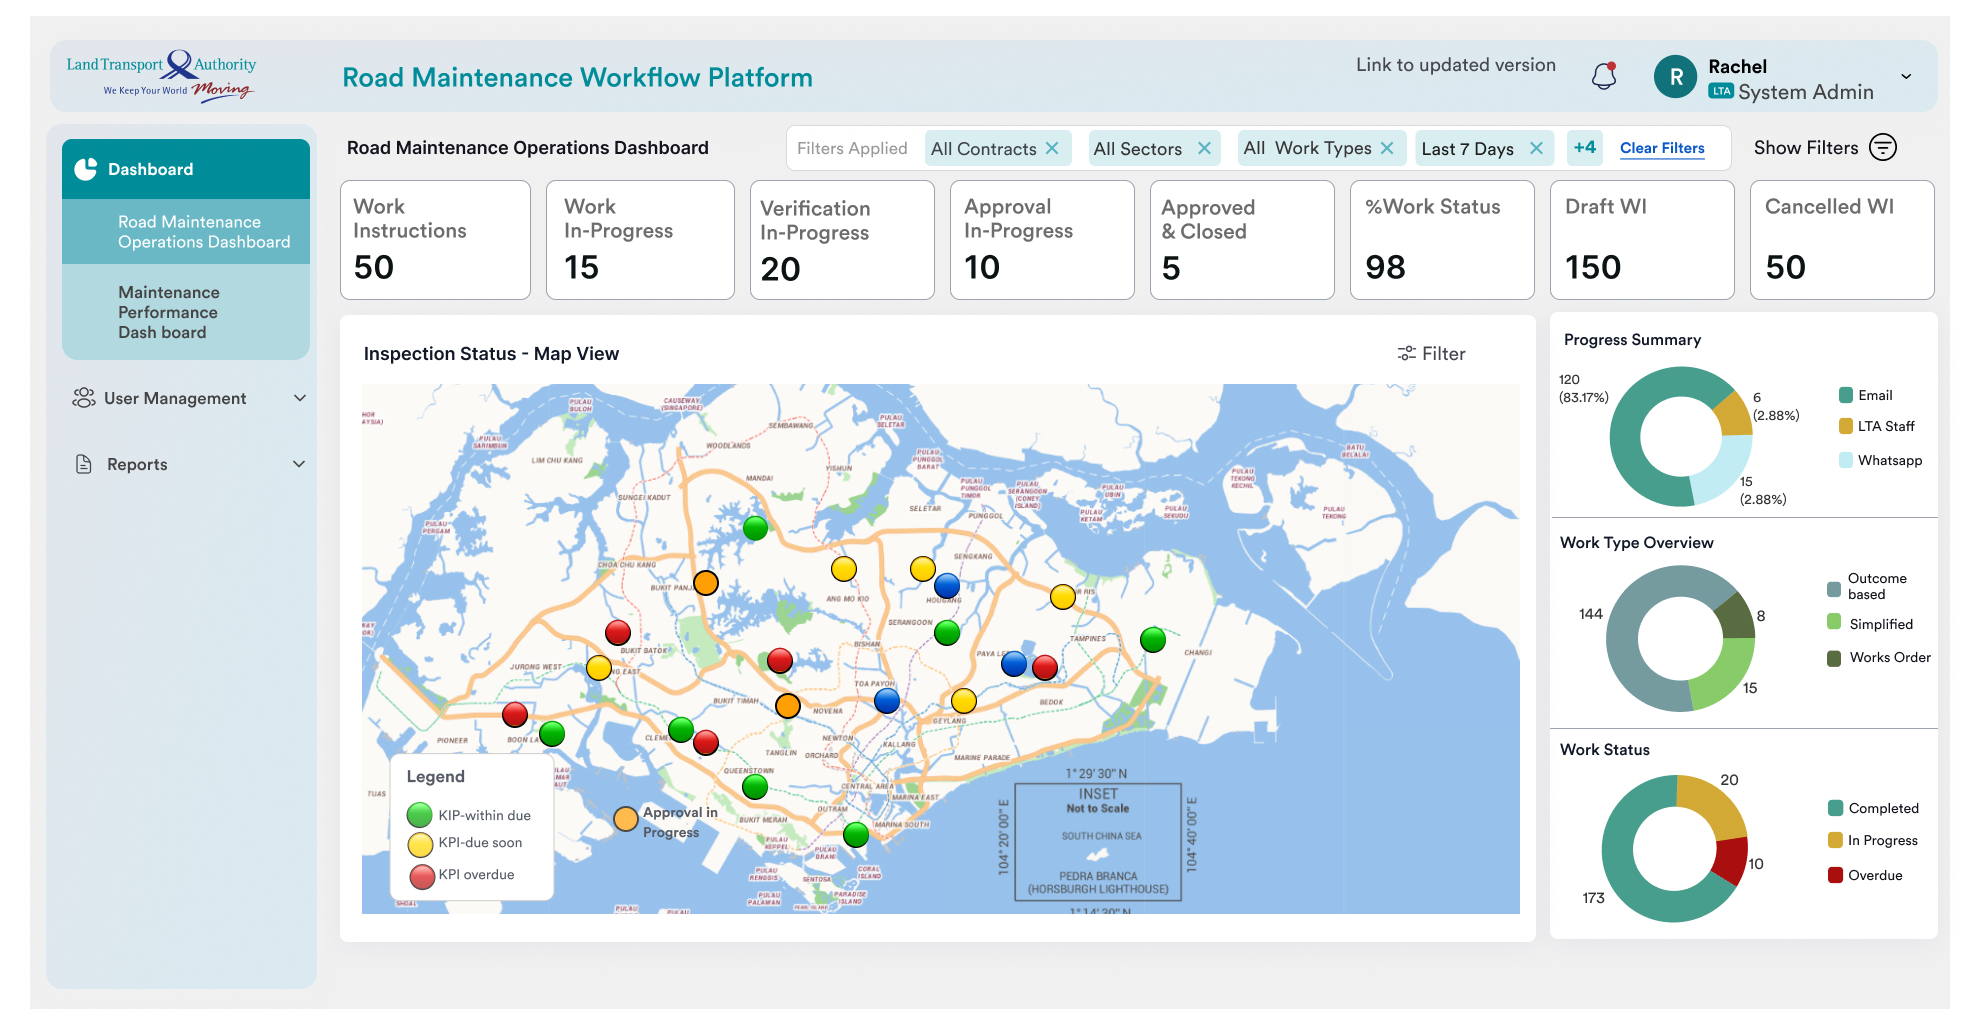Click the orange marker near Bukit Panjang
The height and width of the screenshot is (1029, 1988).
pyautogui.click(x=706, y=583)
